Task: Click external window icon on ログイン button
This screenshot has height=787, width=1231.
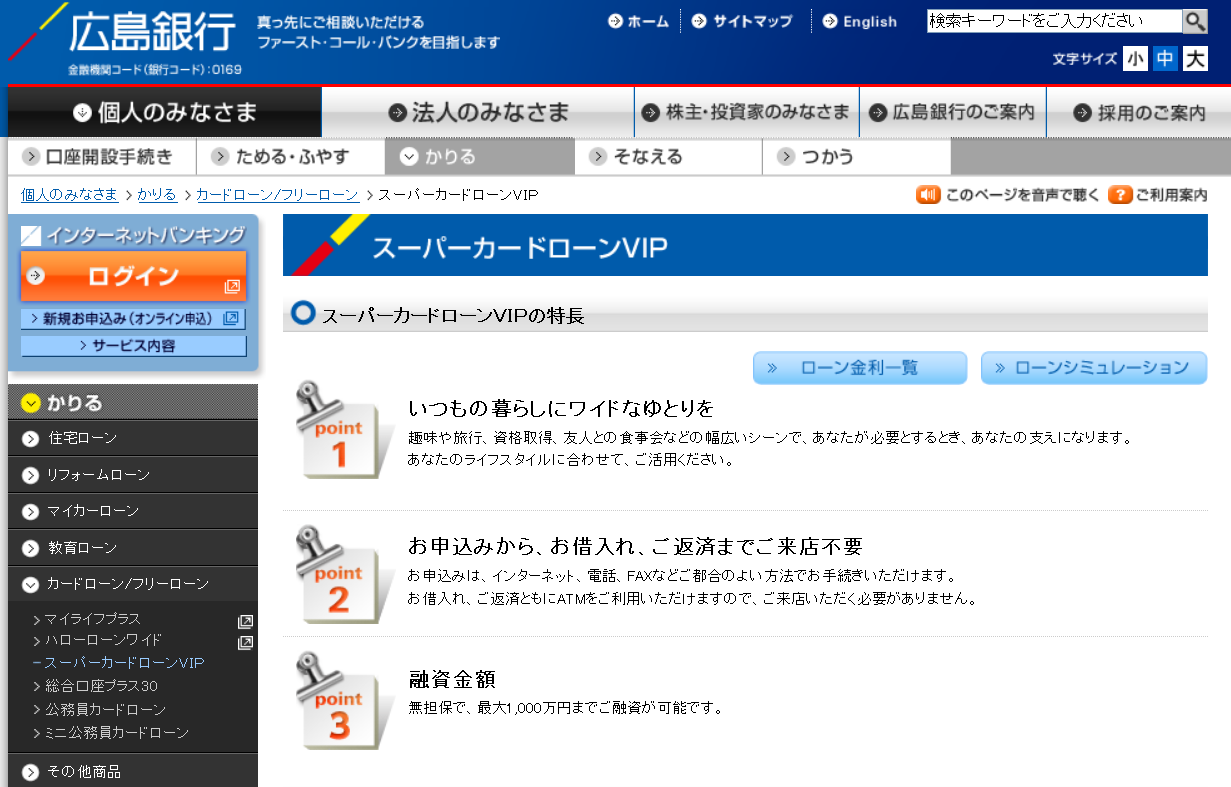Action: [232, 287]
